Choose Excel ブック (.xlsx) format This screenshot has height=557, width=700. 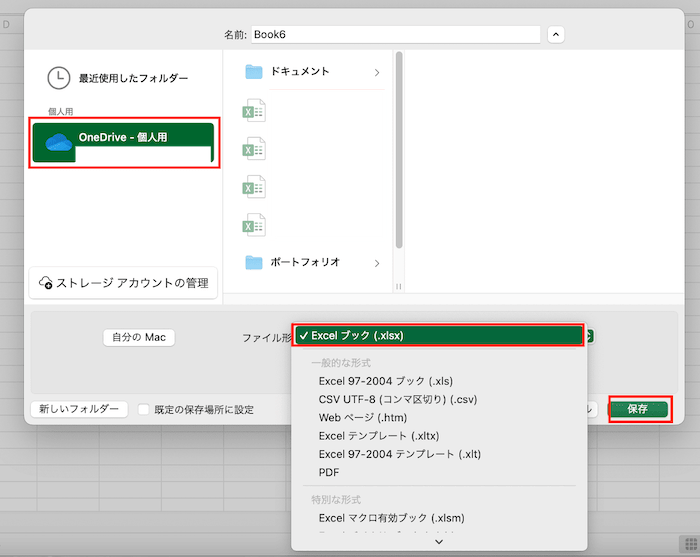(x=438, y=335)
